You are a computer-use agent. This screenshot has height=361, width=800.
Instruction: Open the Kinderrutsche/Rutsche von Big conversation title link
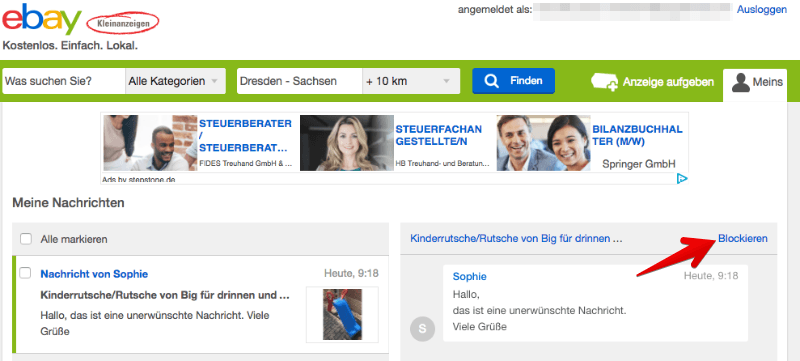tap(516, 238)
